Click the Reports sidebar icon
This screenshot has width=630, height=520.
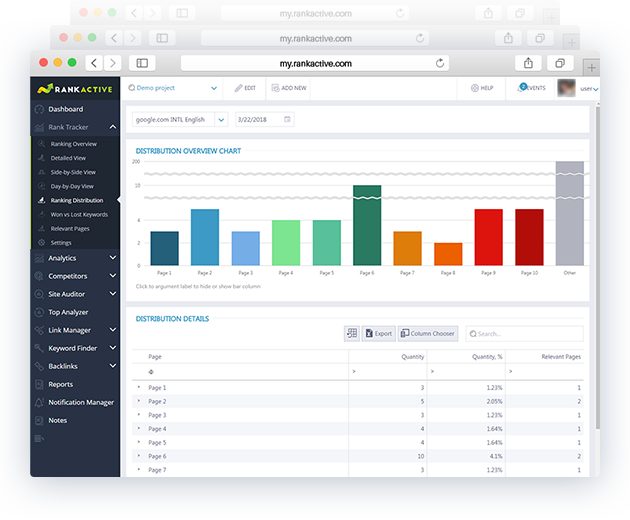pyautogui.click(x=39, y=385)
